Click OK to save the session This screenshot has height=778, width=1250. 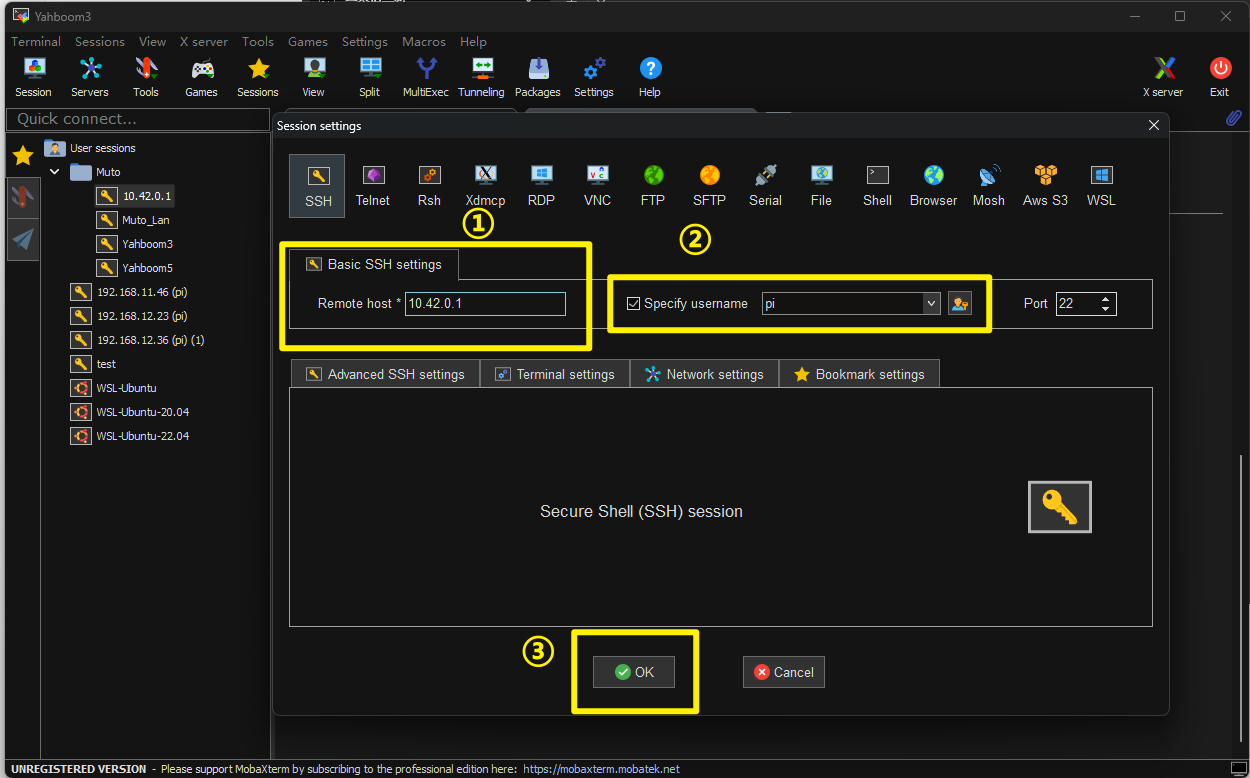[x=634, y=672]
